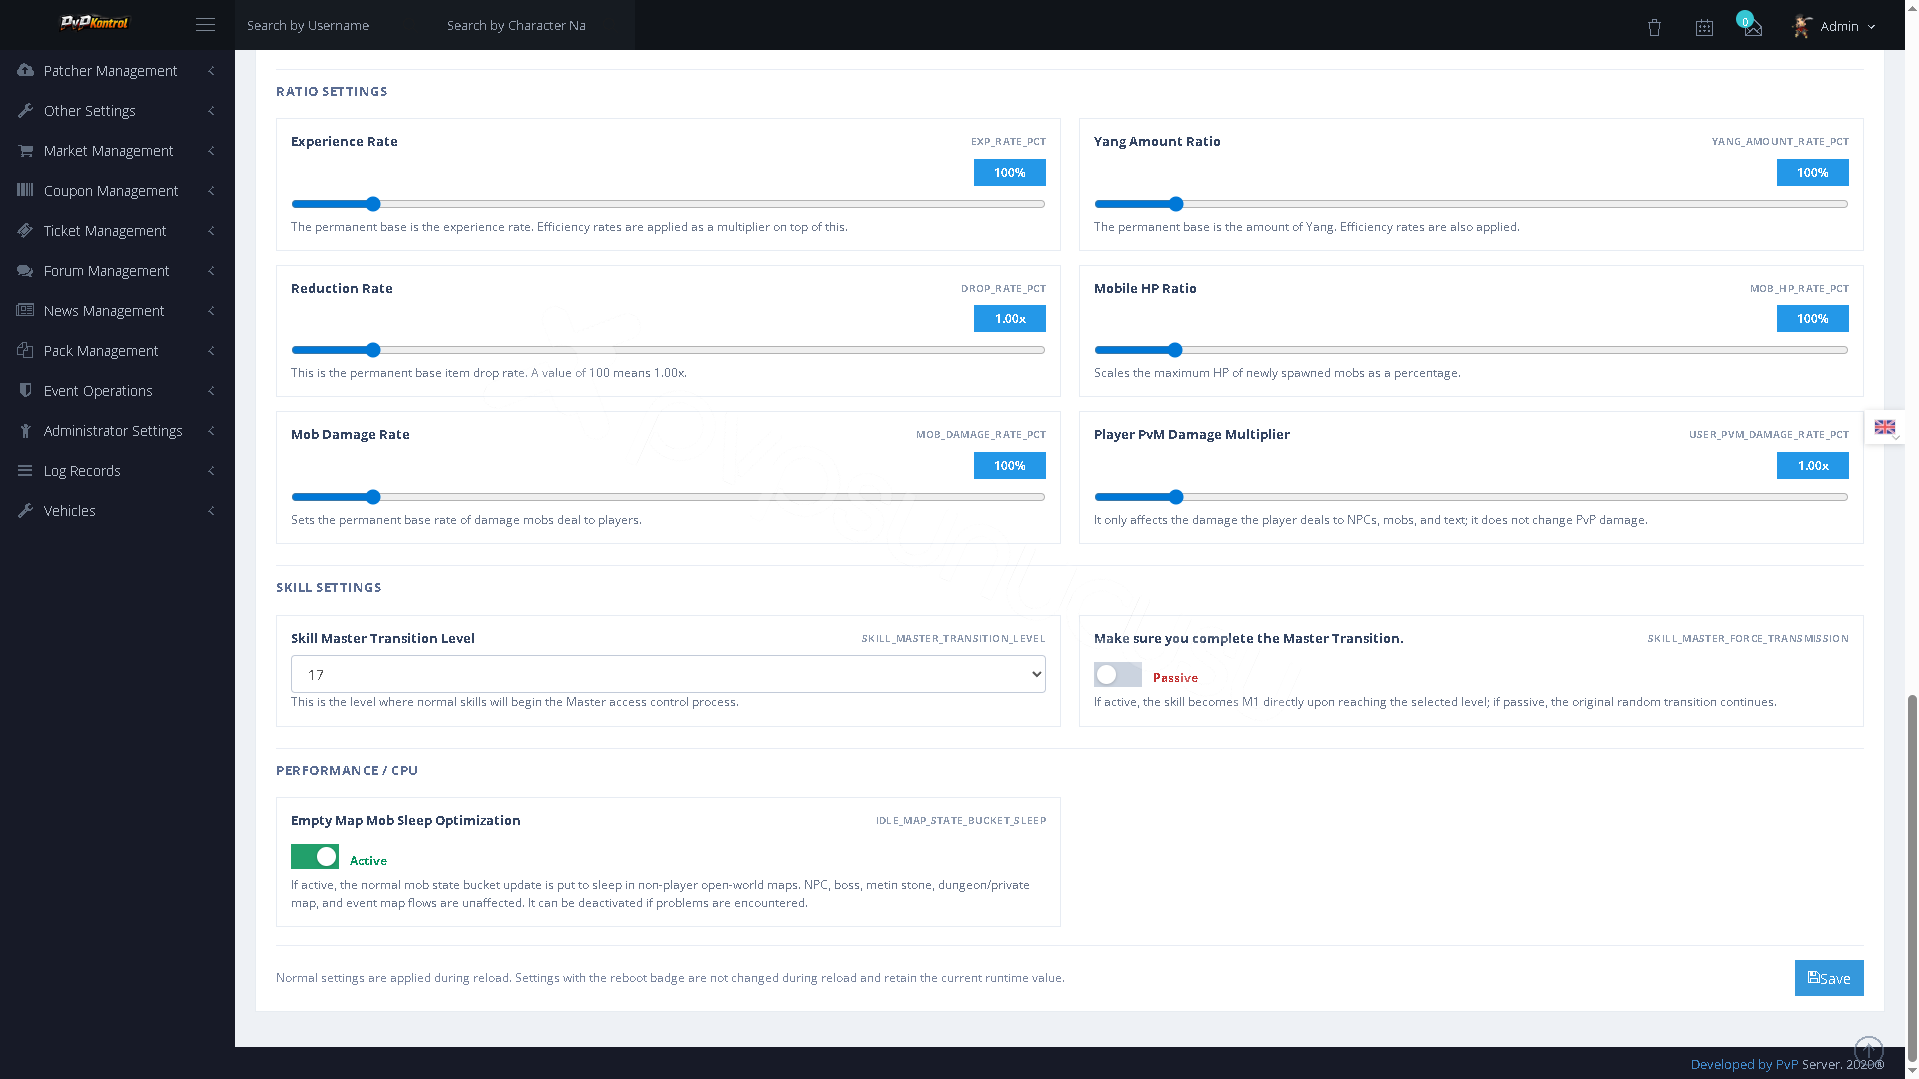Click the UK flag language icon
This screenshot has width=1919, height=1079.
1885,427
